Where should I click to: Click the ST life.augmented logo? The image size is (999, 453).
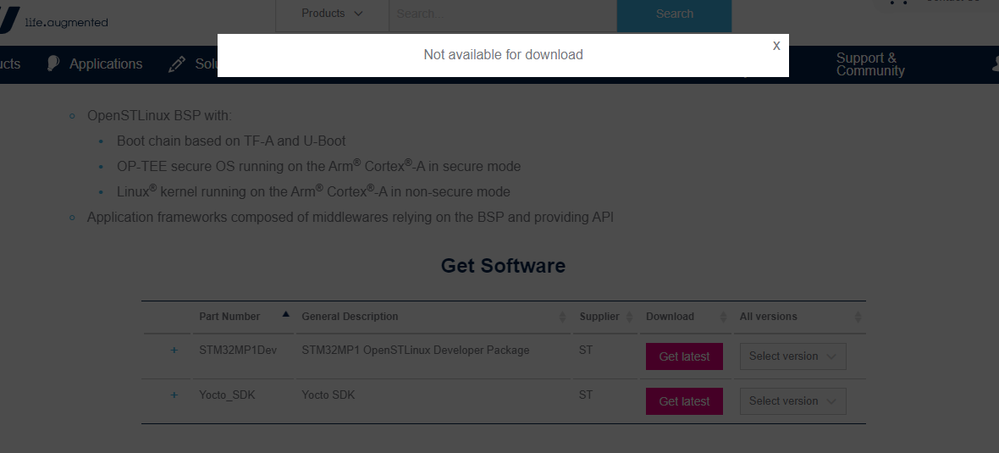click(54, 19)
